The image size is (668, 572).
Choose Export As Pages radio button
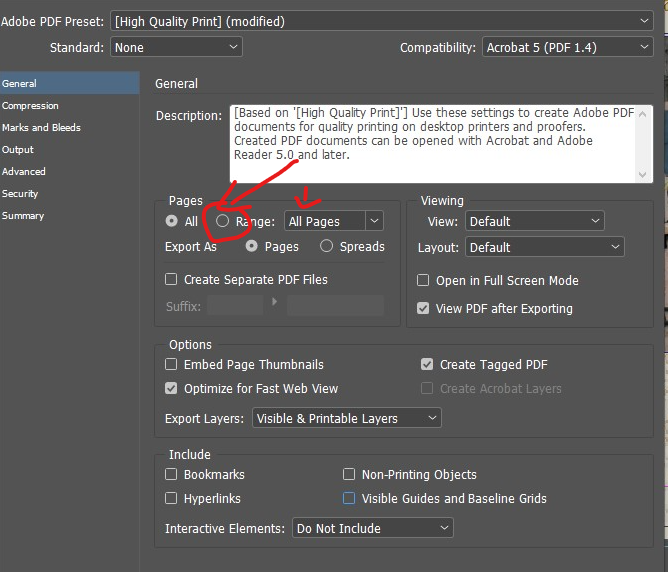tap(252, 246)
